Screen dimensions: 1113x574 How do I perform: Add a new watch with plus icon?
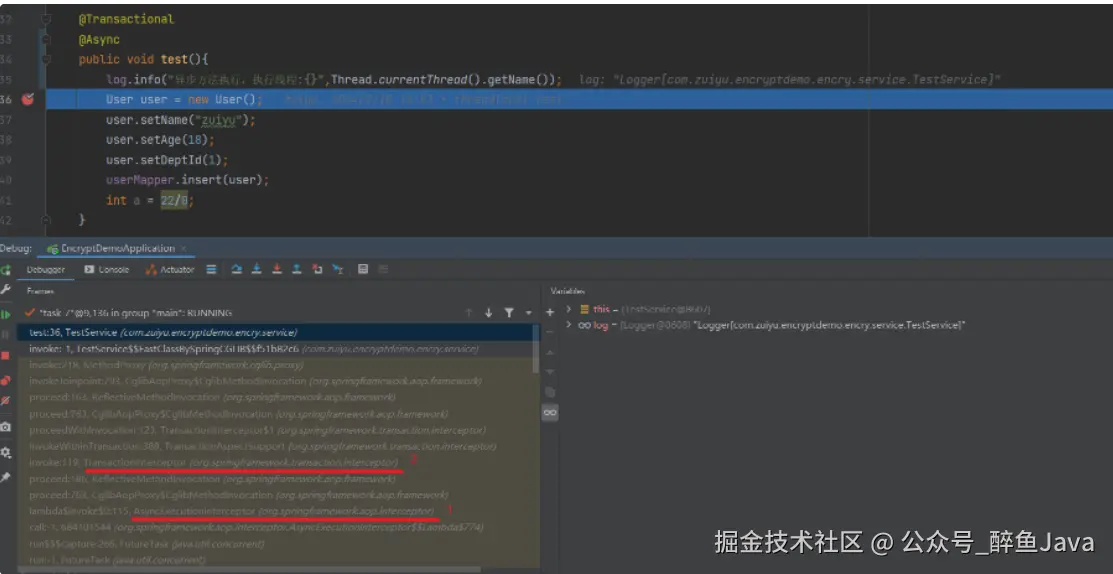point(549,312)
